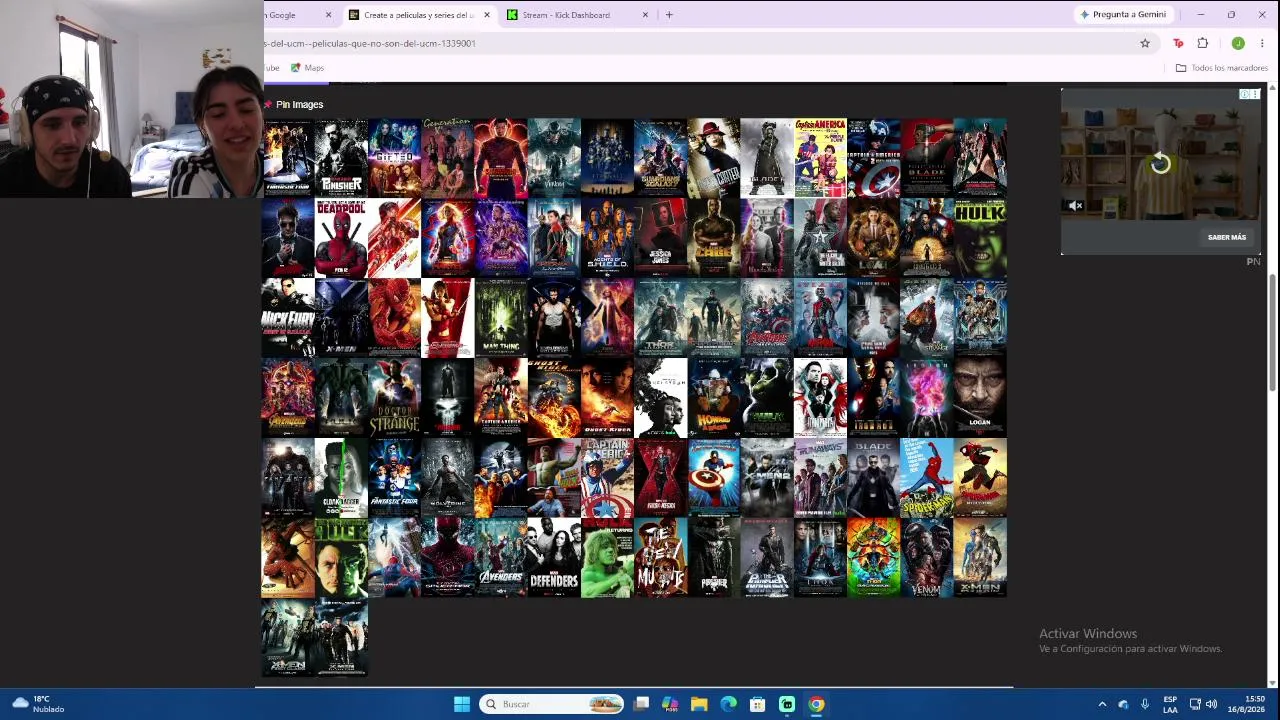1280x720 pixels.
Task: Unmute the advertisement video
Action: pyautogui.click(x=1075, y=206)
